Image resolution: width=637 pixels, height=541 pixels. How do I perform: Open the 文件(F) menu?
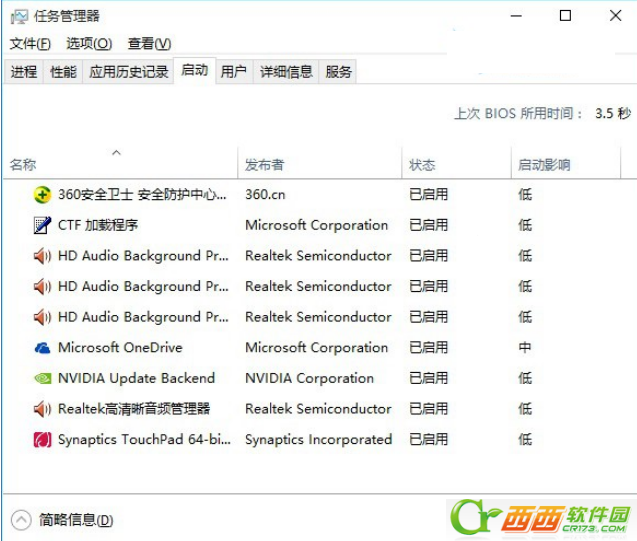(30, 43)
